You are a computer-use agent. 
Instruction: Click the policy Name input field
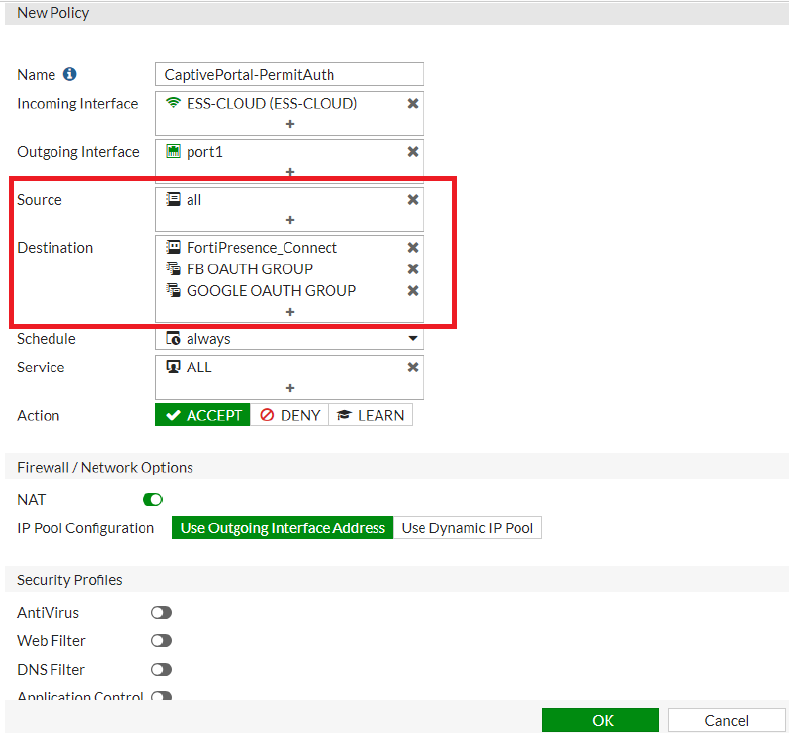(289, 75)
